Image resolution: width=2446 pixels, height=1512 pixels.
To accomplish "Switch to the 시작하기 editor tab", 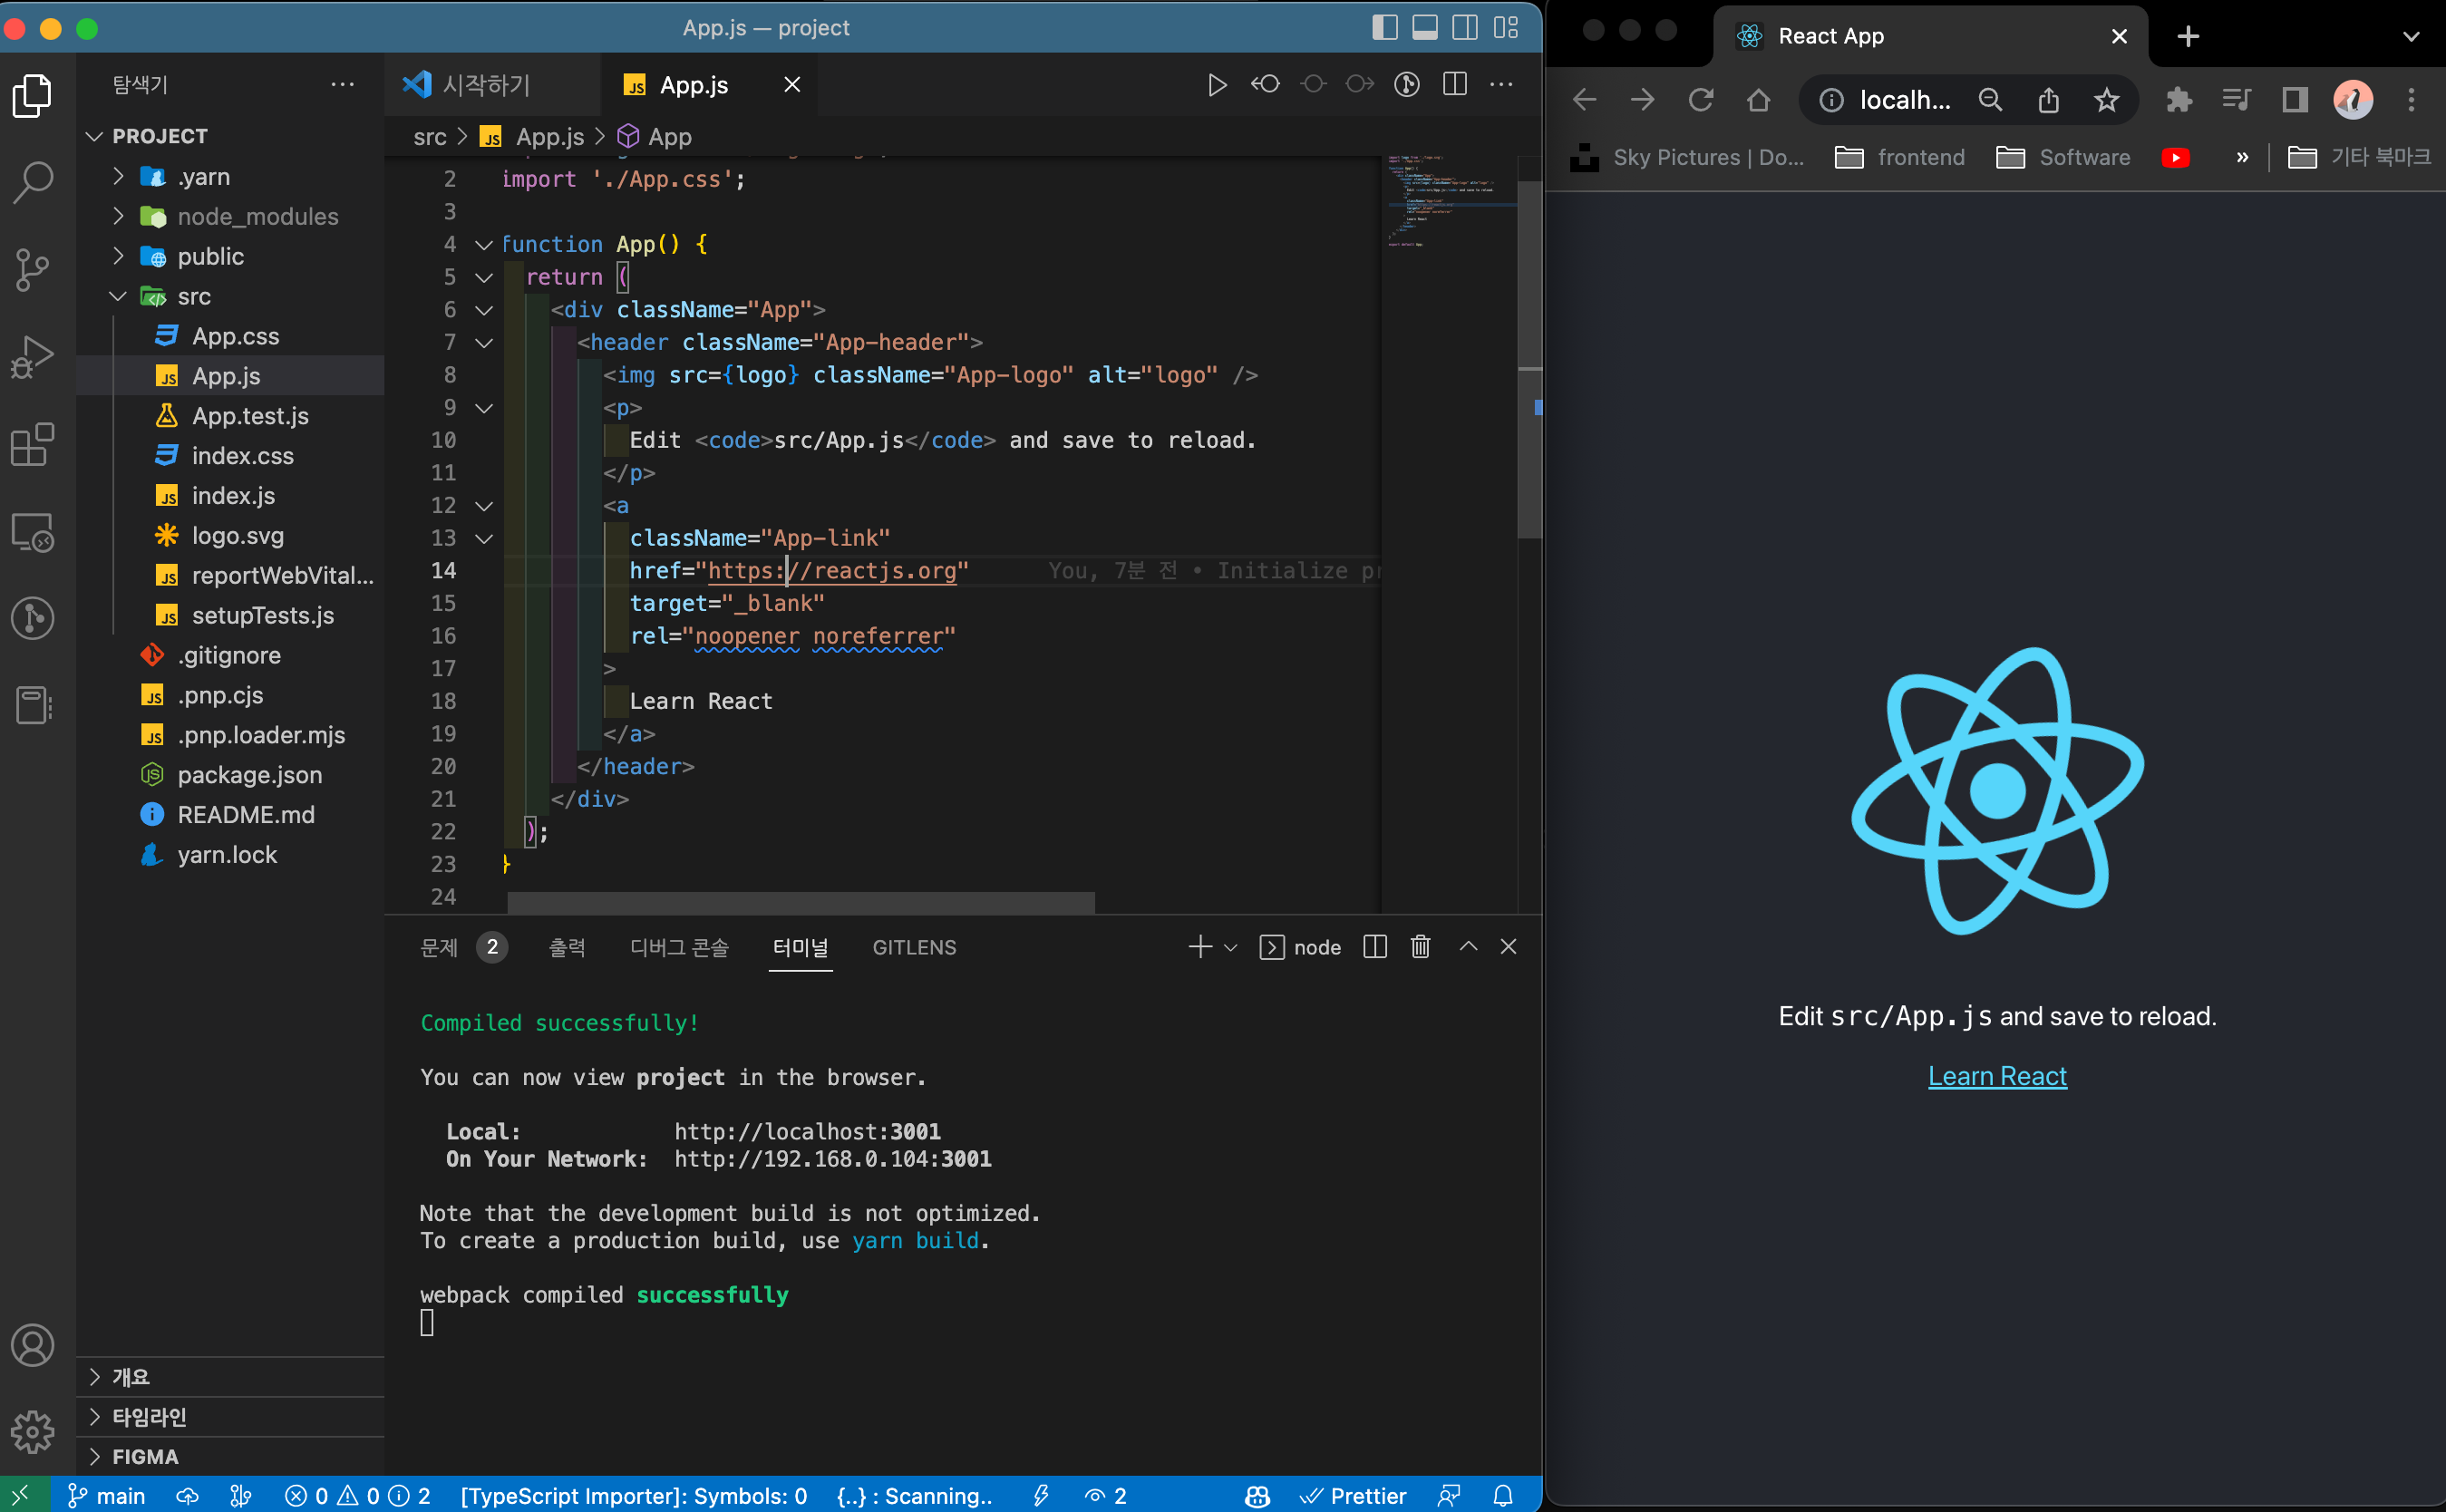I will [x=492, y=85].
